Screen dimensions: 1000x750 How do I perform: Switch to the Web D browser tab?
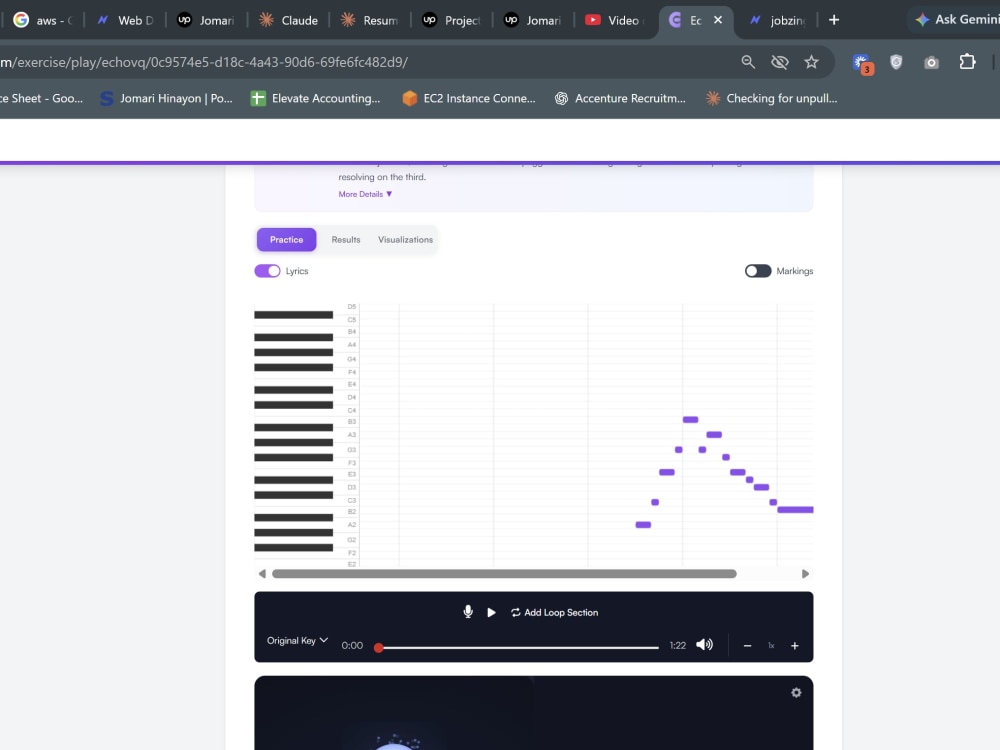tap(126, 20)
